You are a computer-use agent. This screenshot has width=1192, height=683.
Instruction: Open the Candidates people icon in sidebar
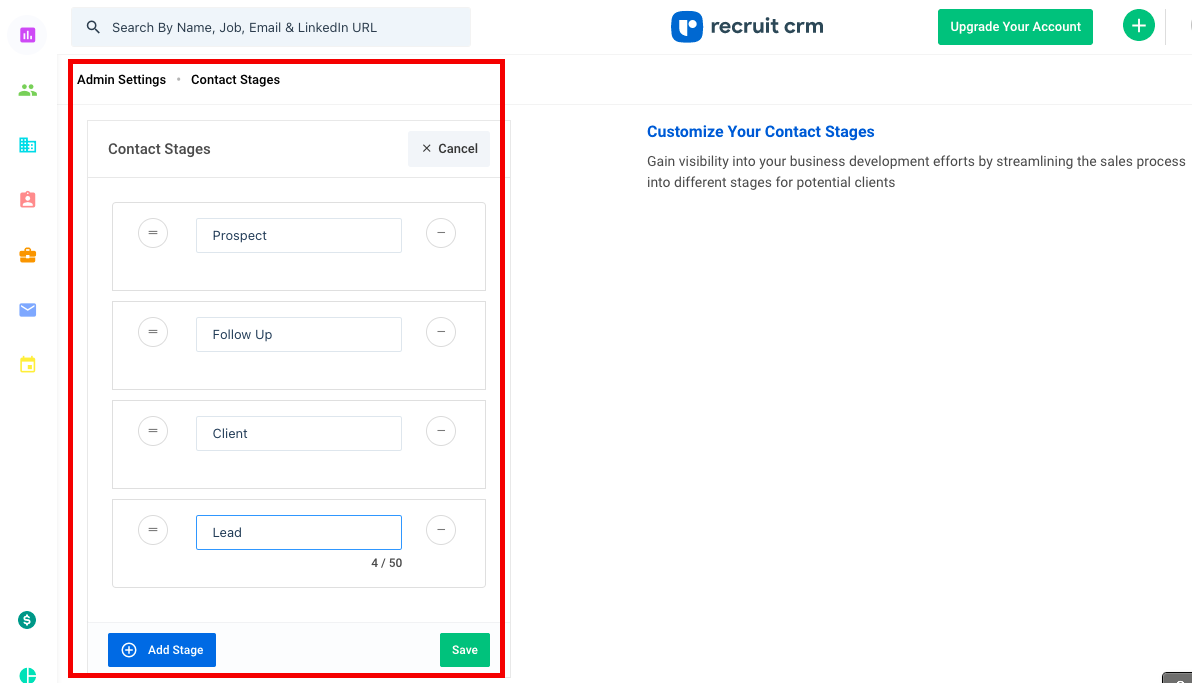27,91
